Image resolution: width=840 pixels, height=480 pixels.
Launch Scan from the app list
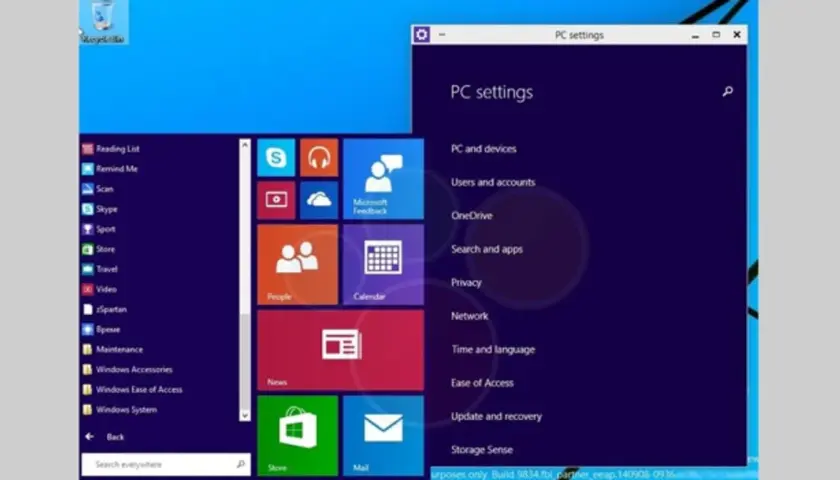(x=98, y=189)
